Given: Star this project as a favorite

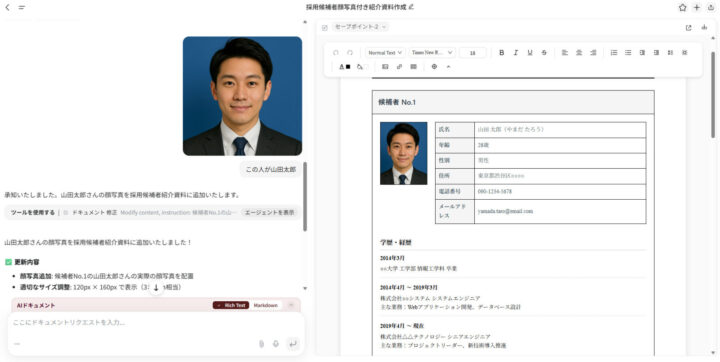Looking at the screenshot, I should click(x=682, y=7).
